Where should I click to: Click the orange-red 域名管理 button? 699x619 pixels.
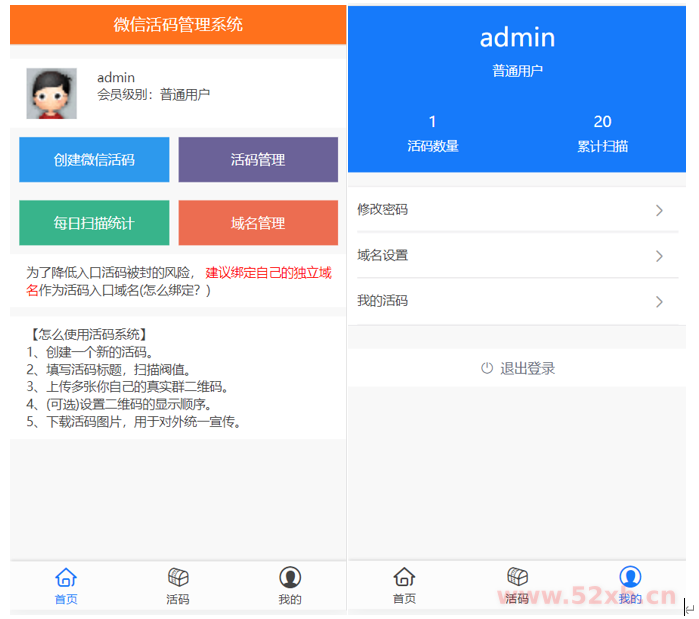tap(258, 223)
